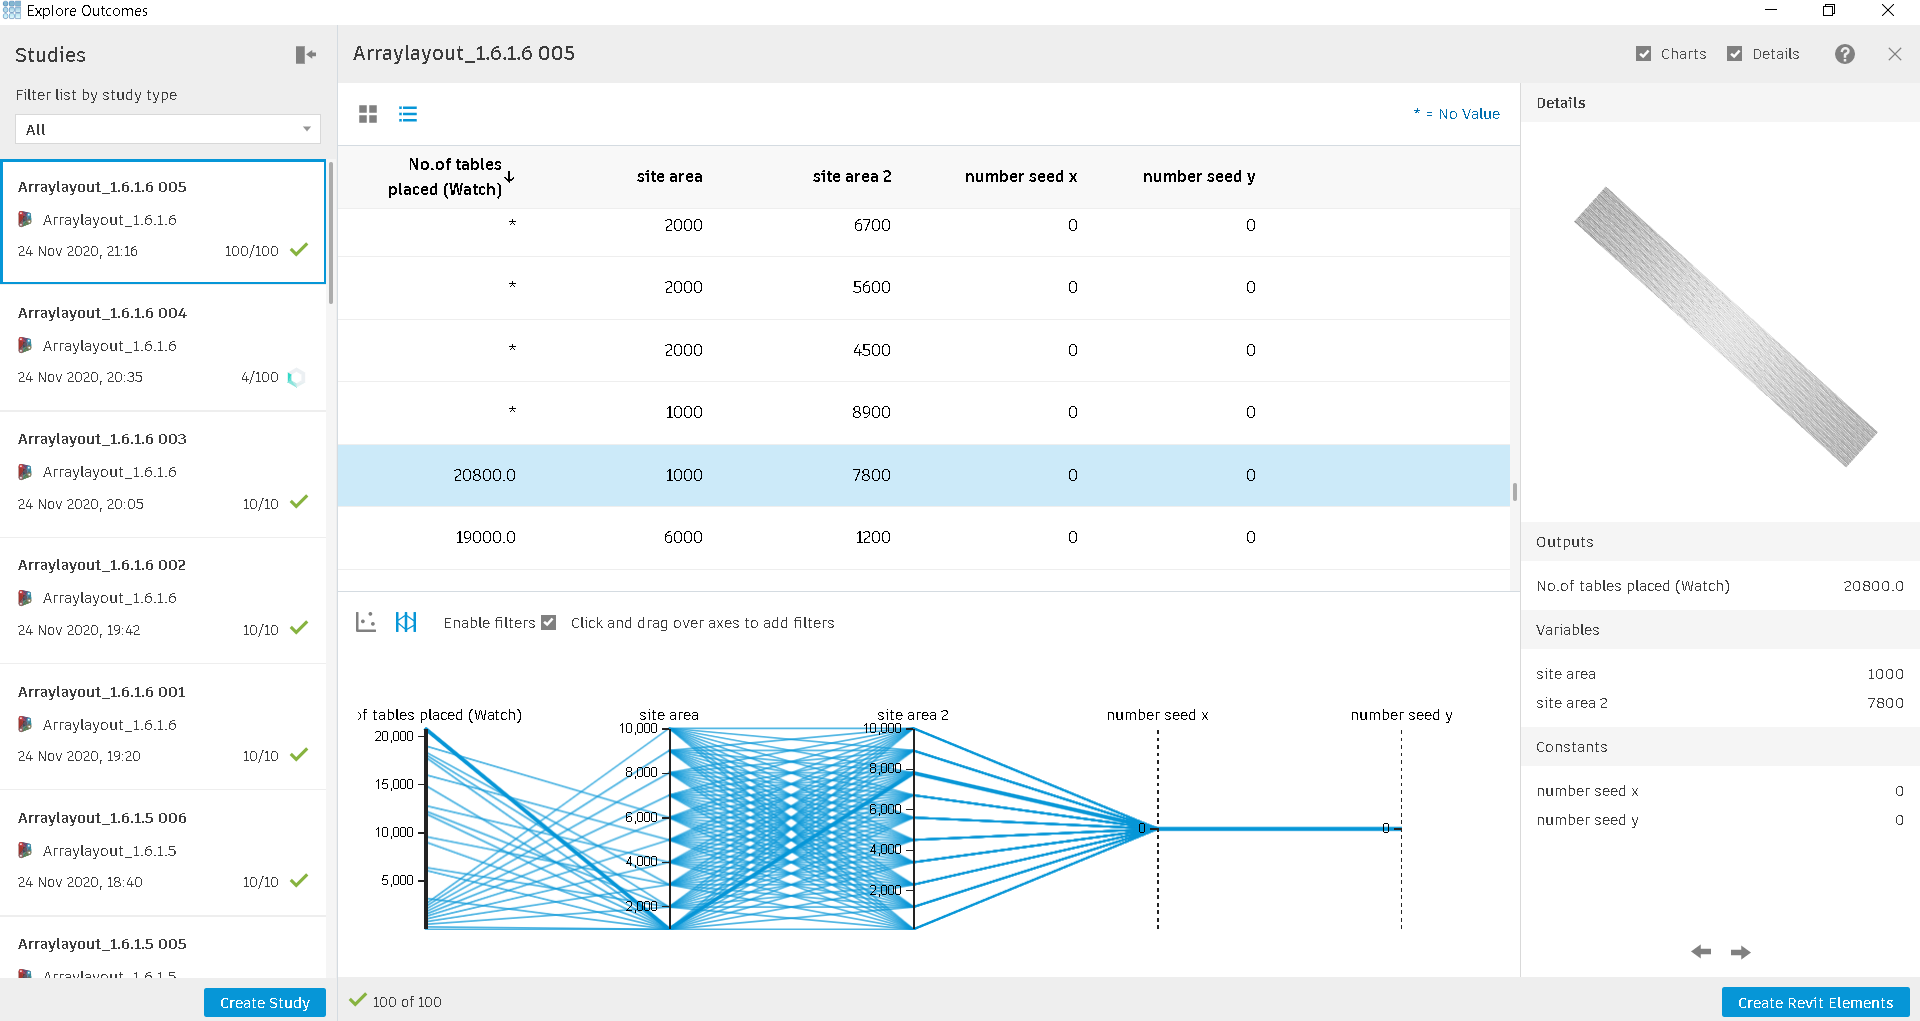Click the progress spinner for Arraylayout_1.6.1.6 004
1920x1021 pixels.
[x=297, y=377]
